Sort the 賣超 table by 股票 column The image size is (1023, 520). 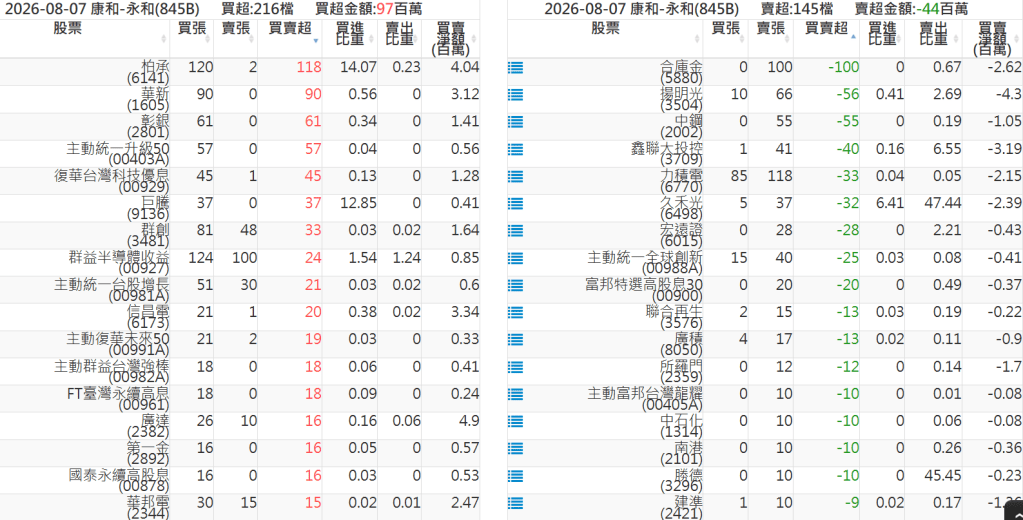pos(605,38)
